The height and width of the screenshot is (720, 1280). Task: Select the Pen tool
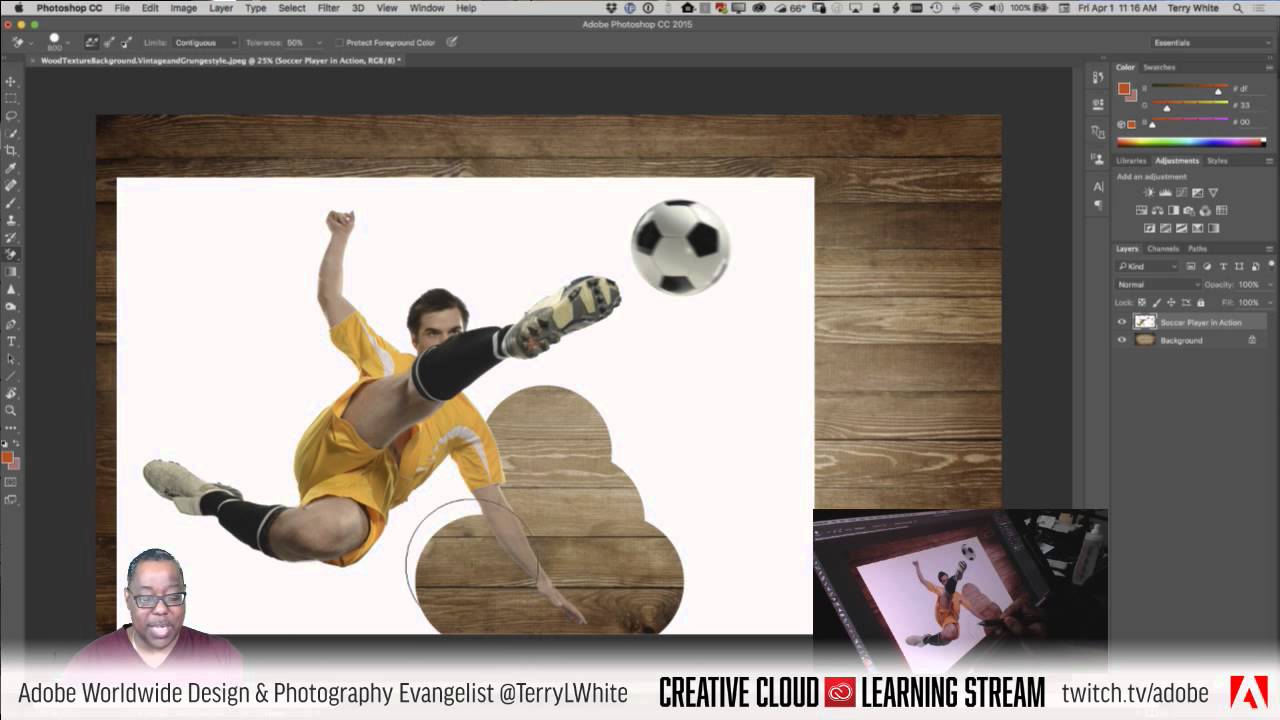pyautogui.click(x=11, y=324)
